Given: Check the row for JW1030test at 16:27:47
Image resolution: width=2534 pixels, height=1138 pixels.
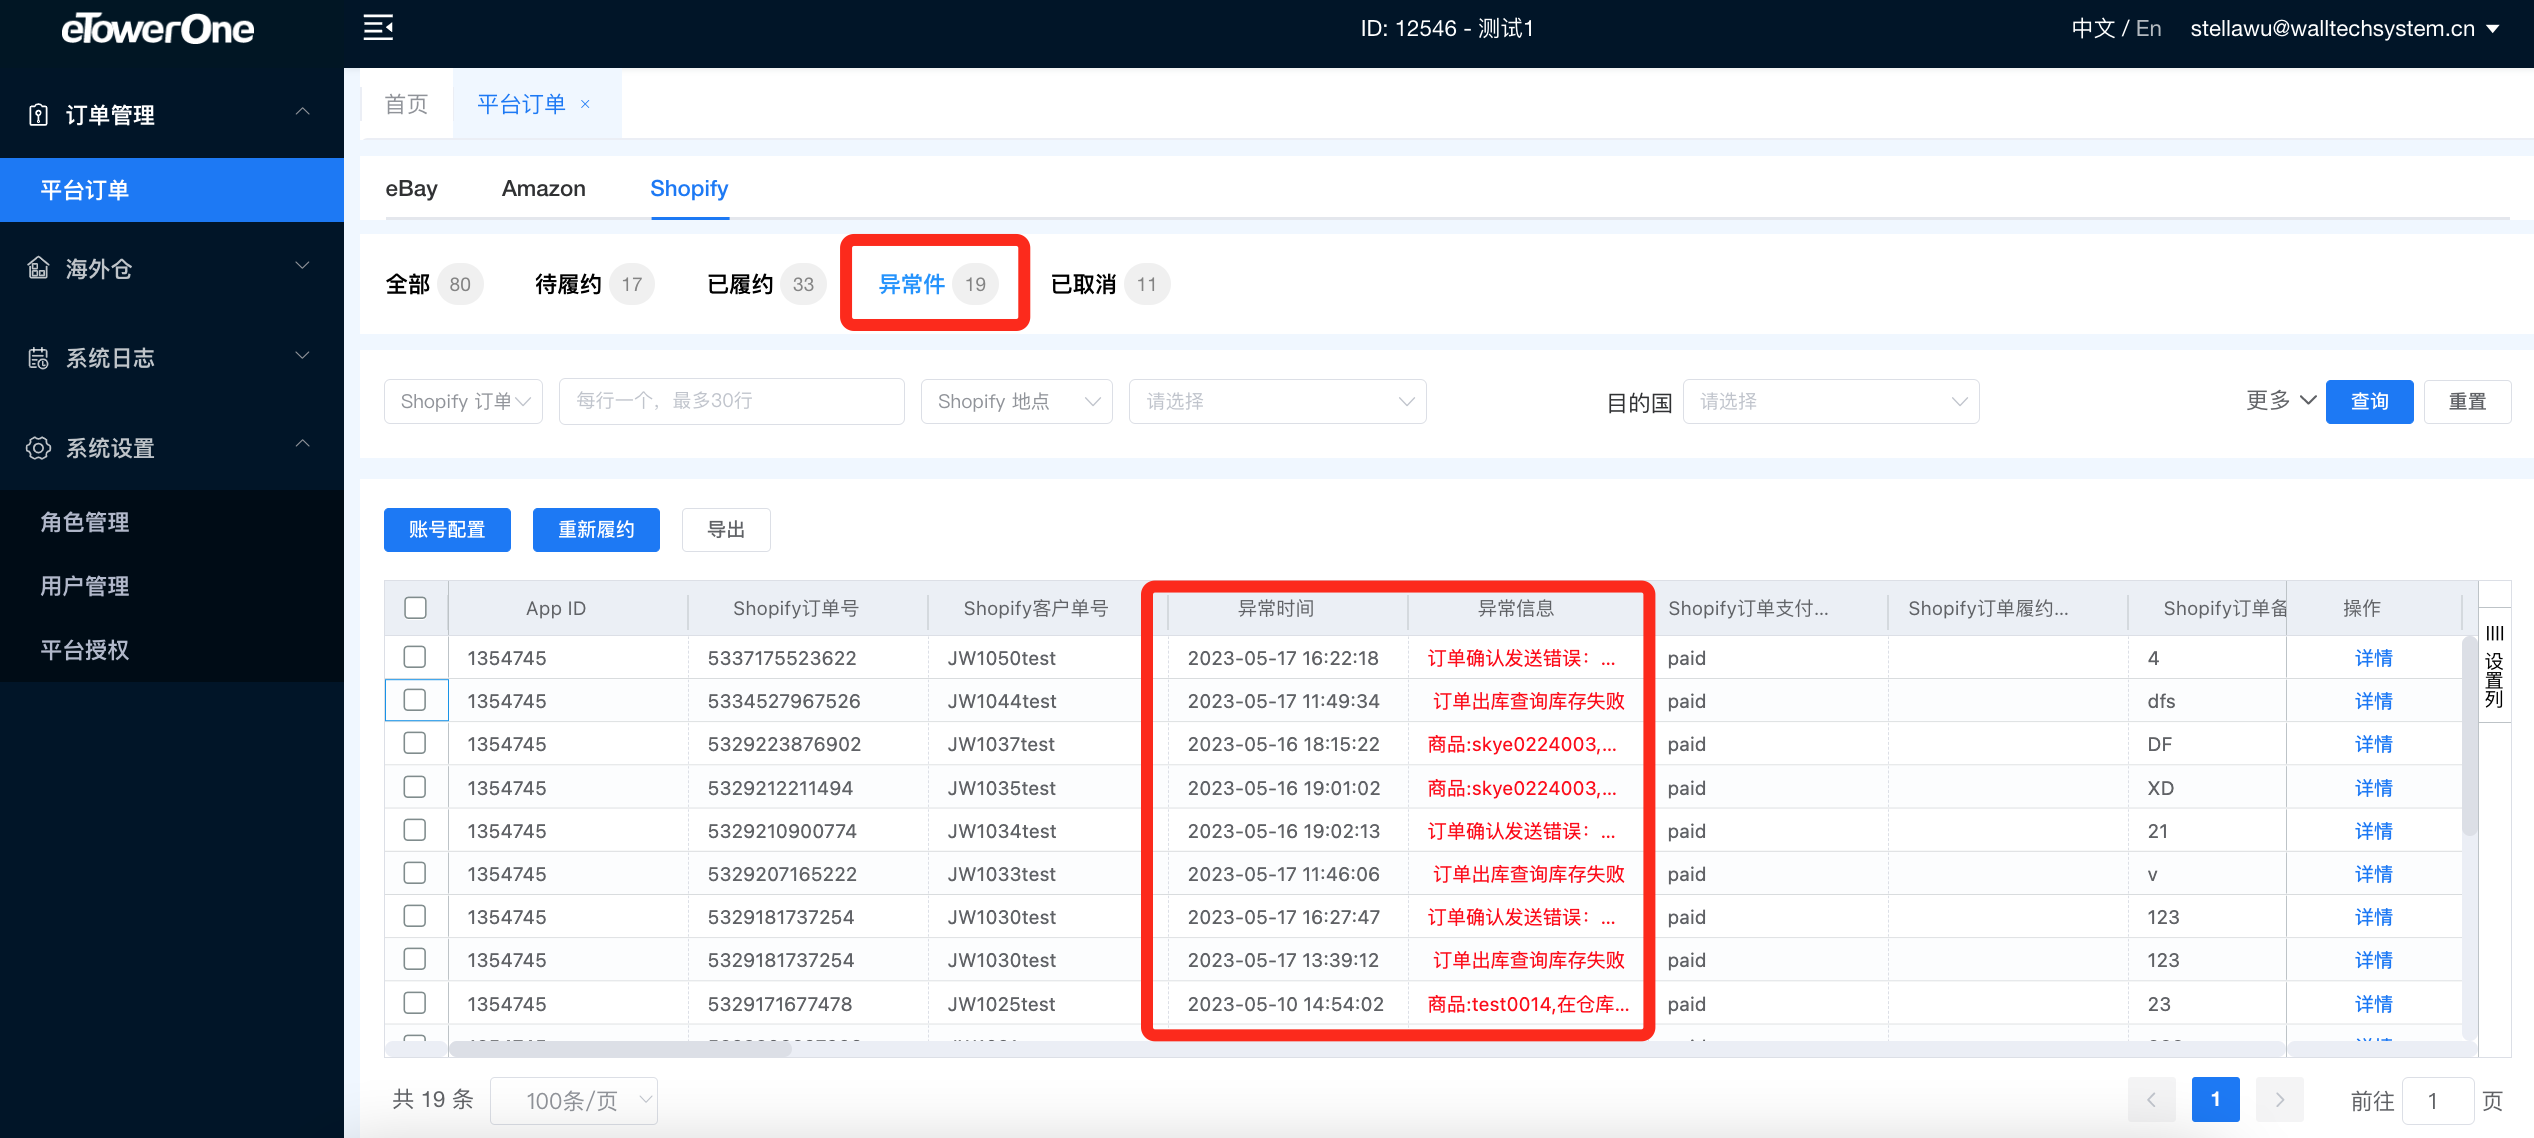Looking at the screenshot, I should [x=415, y=916].
